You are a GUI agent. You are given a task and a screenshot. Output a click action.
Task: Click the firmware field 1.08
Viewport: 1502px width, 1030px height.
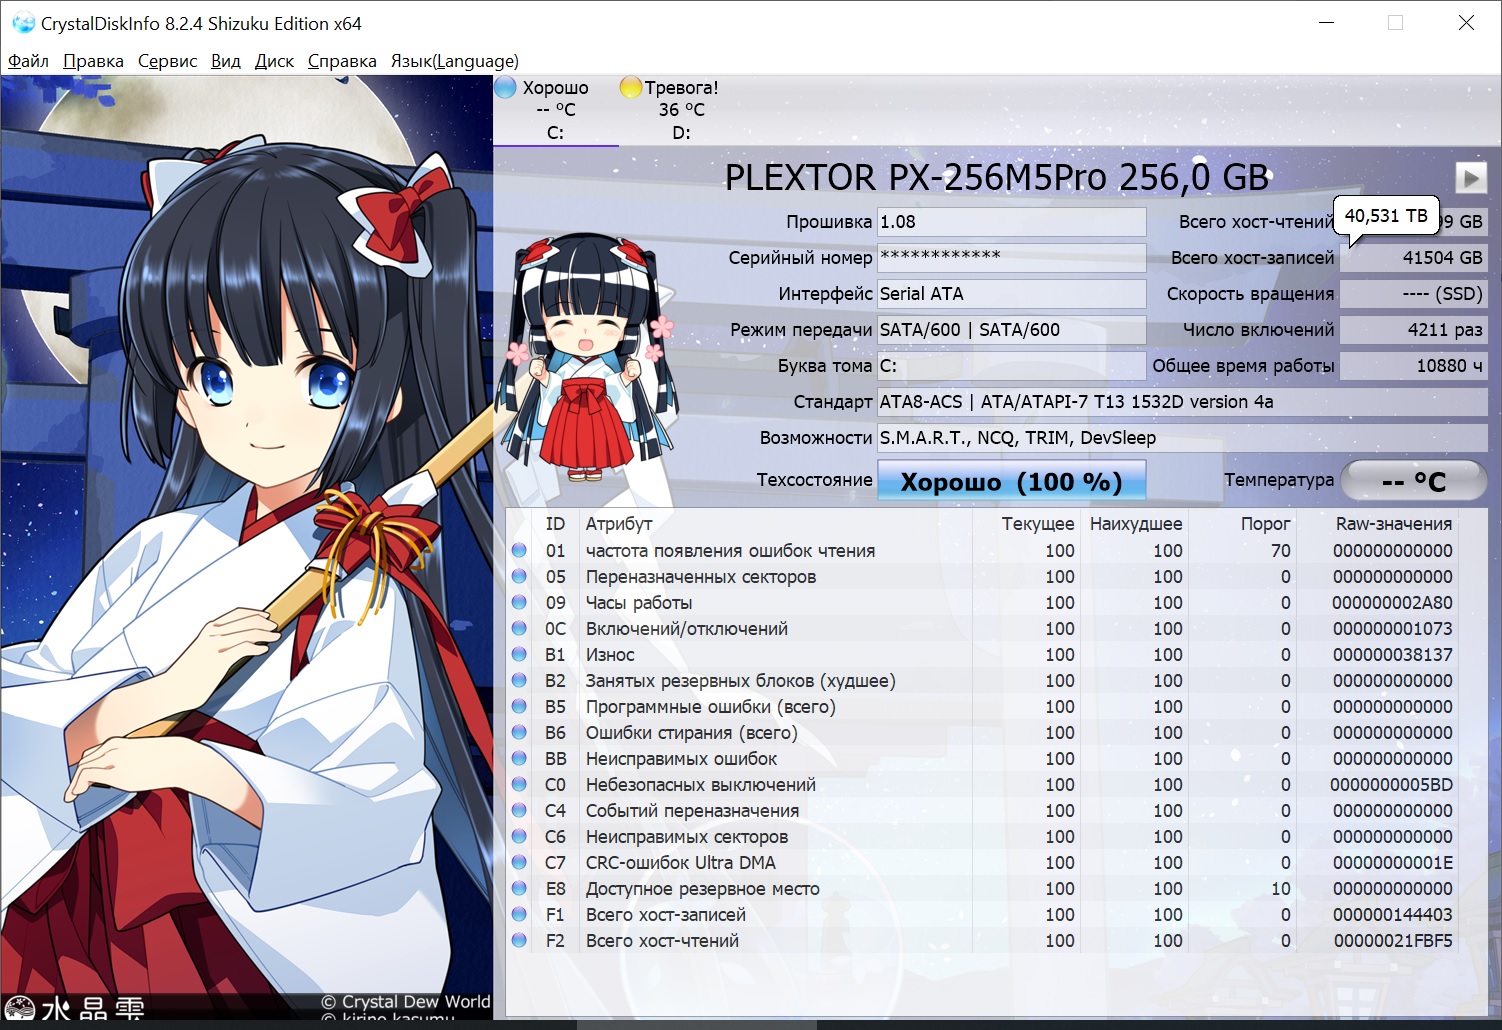pyautogui.click(x=1011, y=222)
